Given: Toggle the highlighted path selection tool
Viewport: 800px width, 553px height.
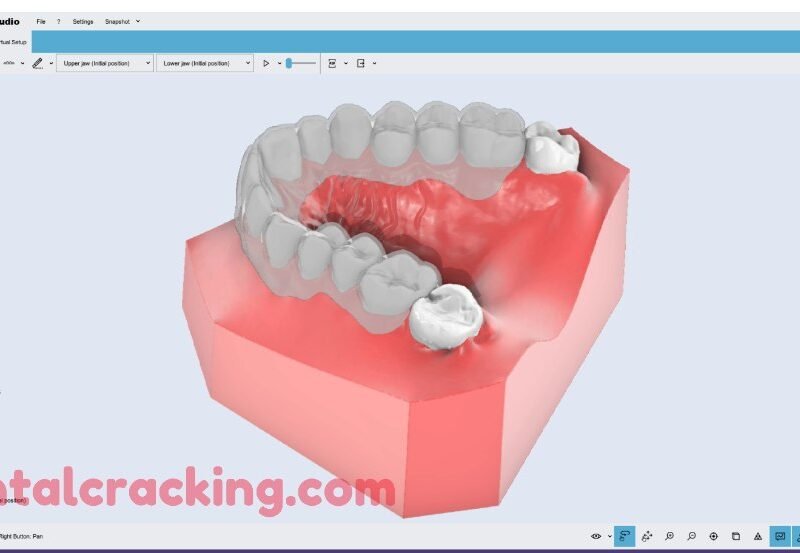Looking at the screenshot, I should click(x=624, y=536).
